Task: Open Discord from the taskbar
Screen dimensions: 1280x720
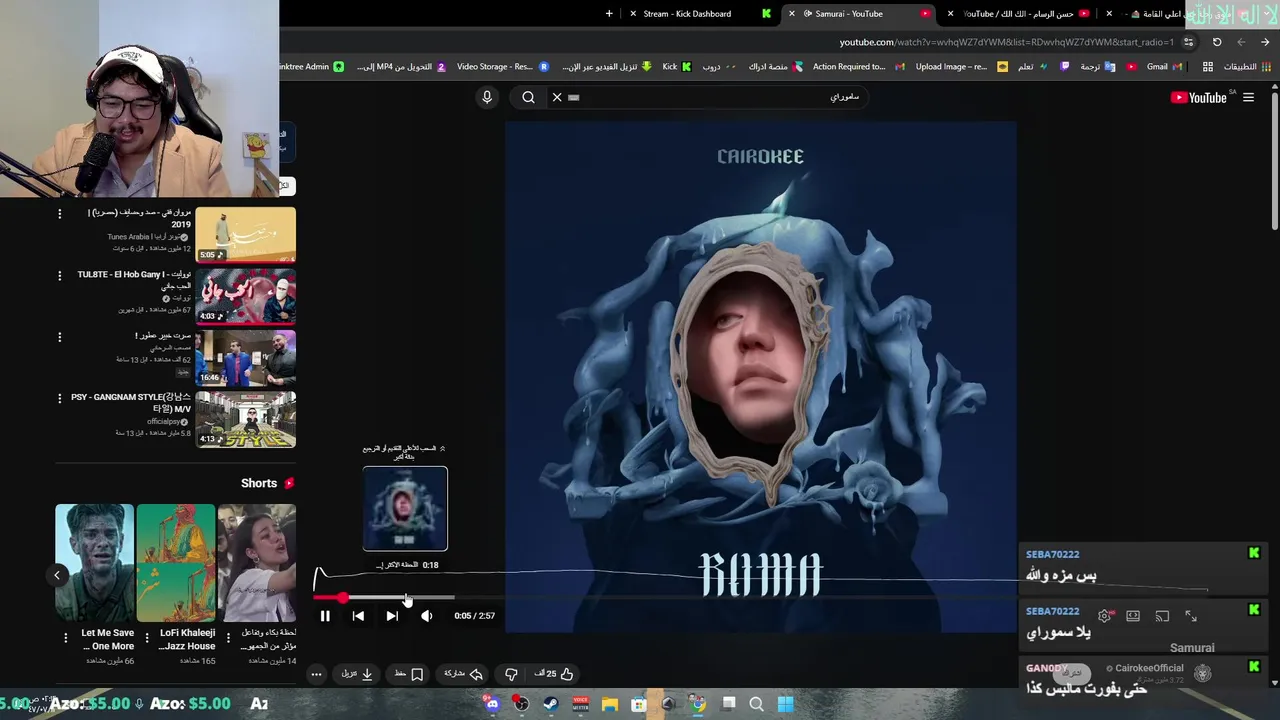Action: 492,704
